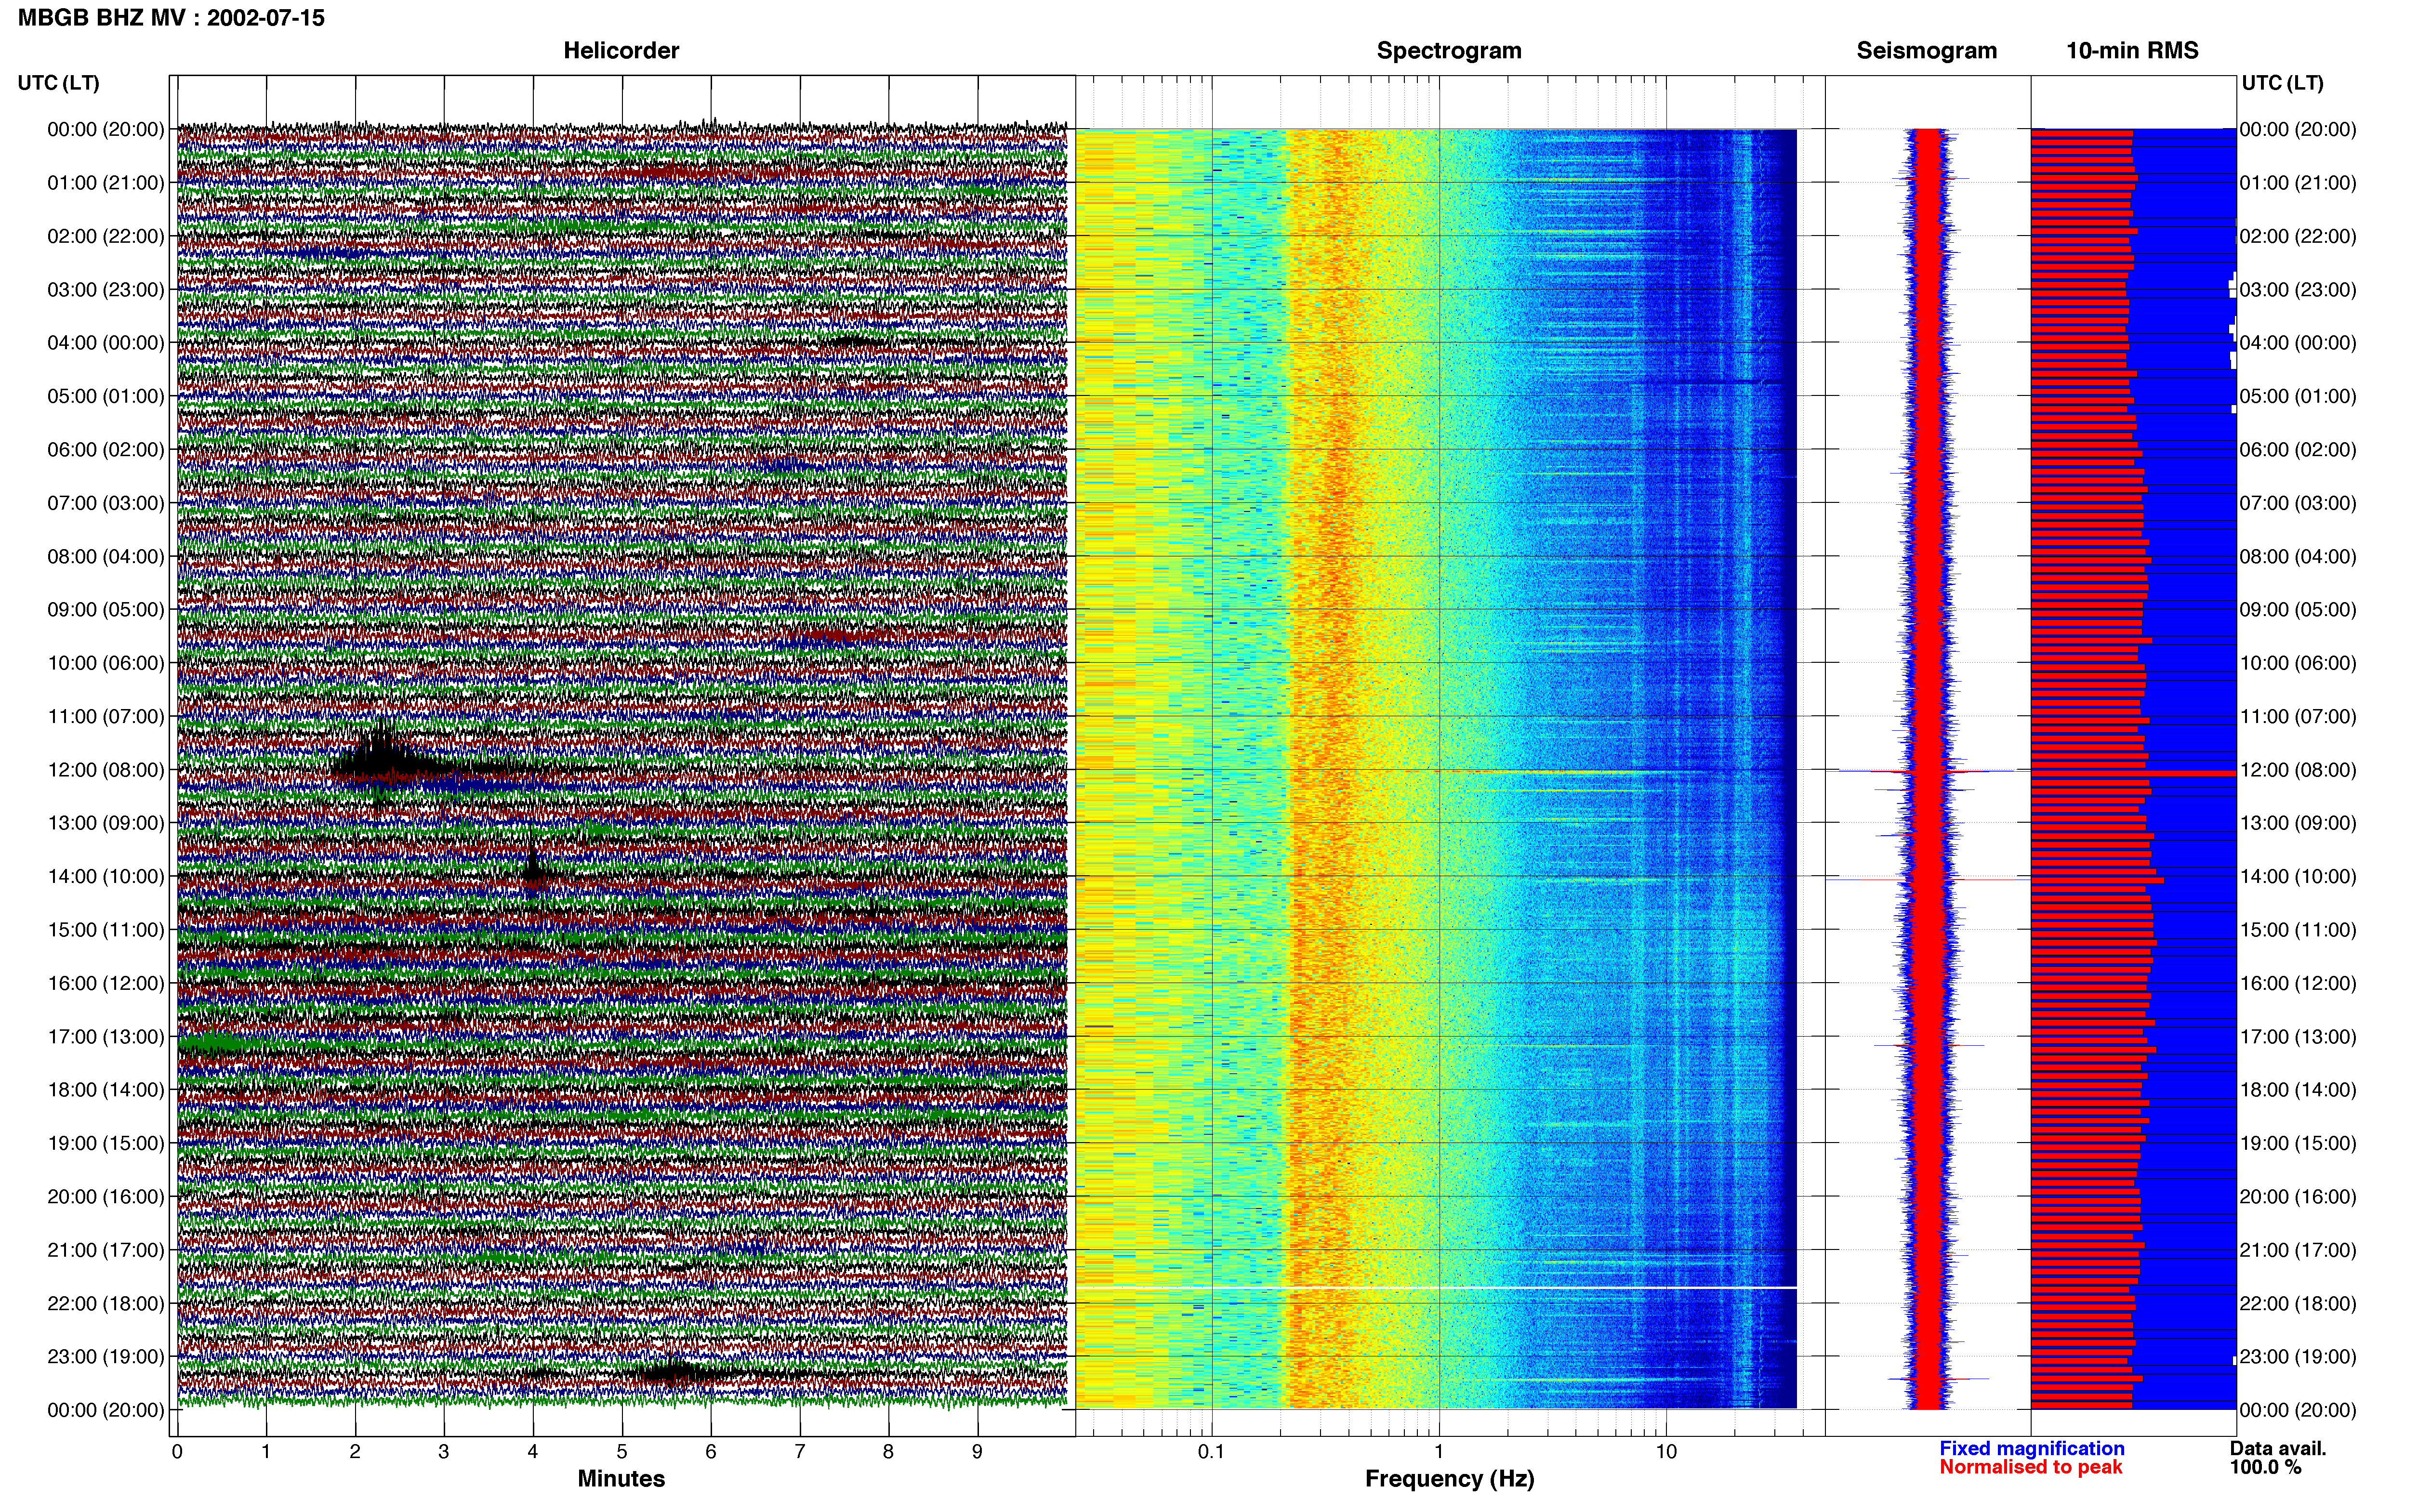This screenshot has height=1512, width=2418.
Task: Click the seismogram spike at 14:00
Action: 1928,879
